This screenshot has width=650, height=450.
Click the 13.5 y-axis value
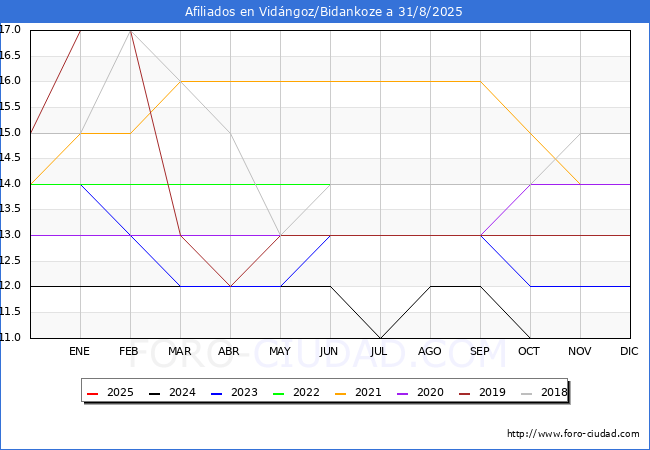(10, 209)
